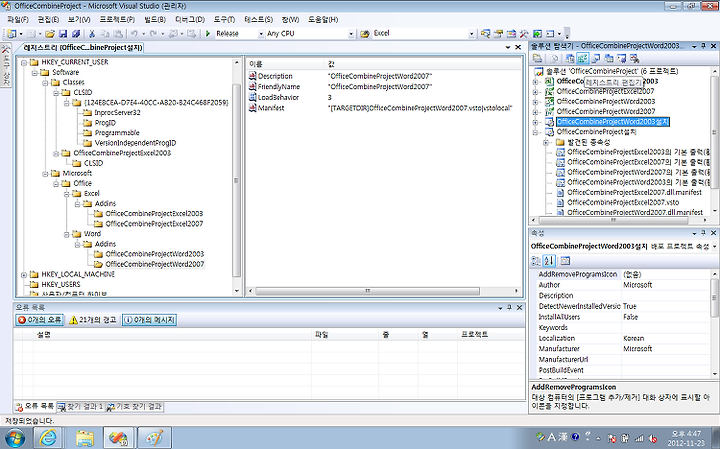
Task: Toggle the 0개의 메시지 messages filter
Action: click(x=149, y=320)
